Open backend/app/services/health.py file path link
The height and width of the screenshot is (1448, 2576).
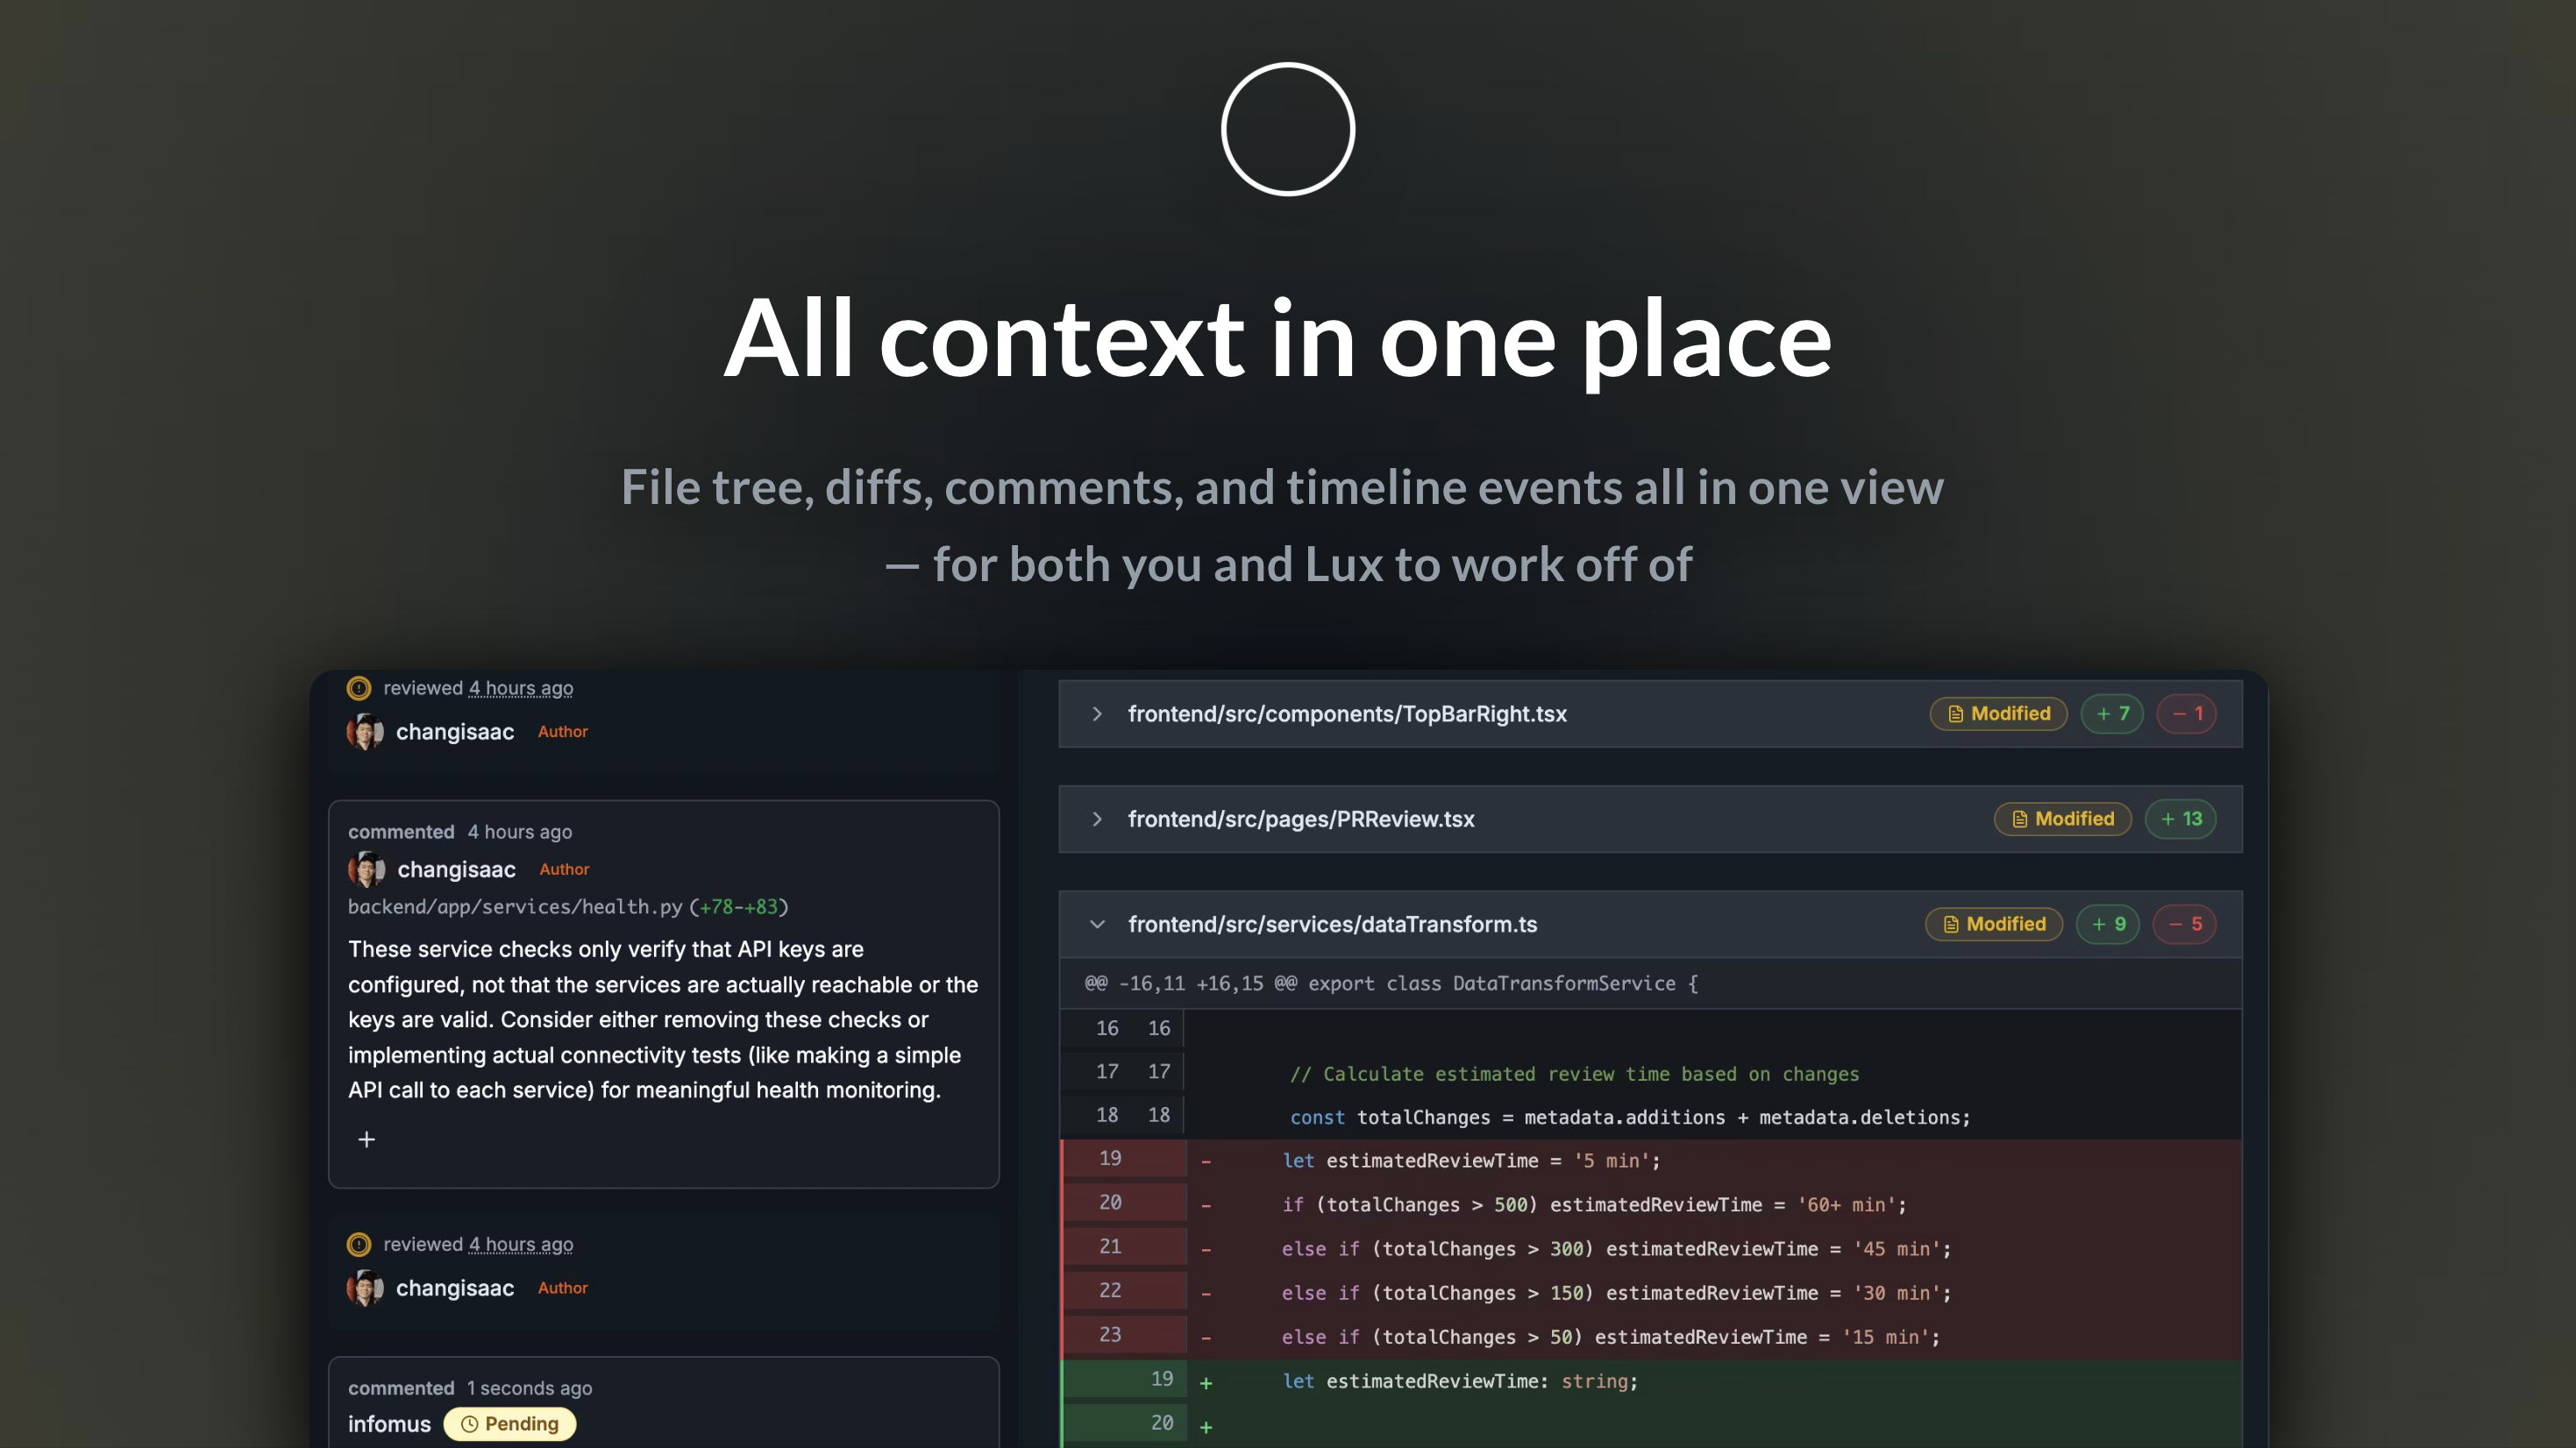pyautogui.click(x=514, y=907)
